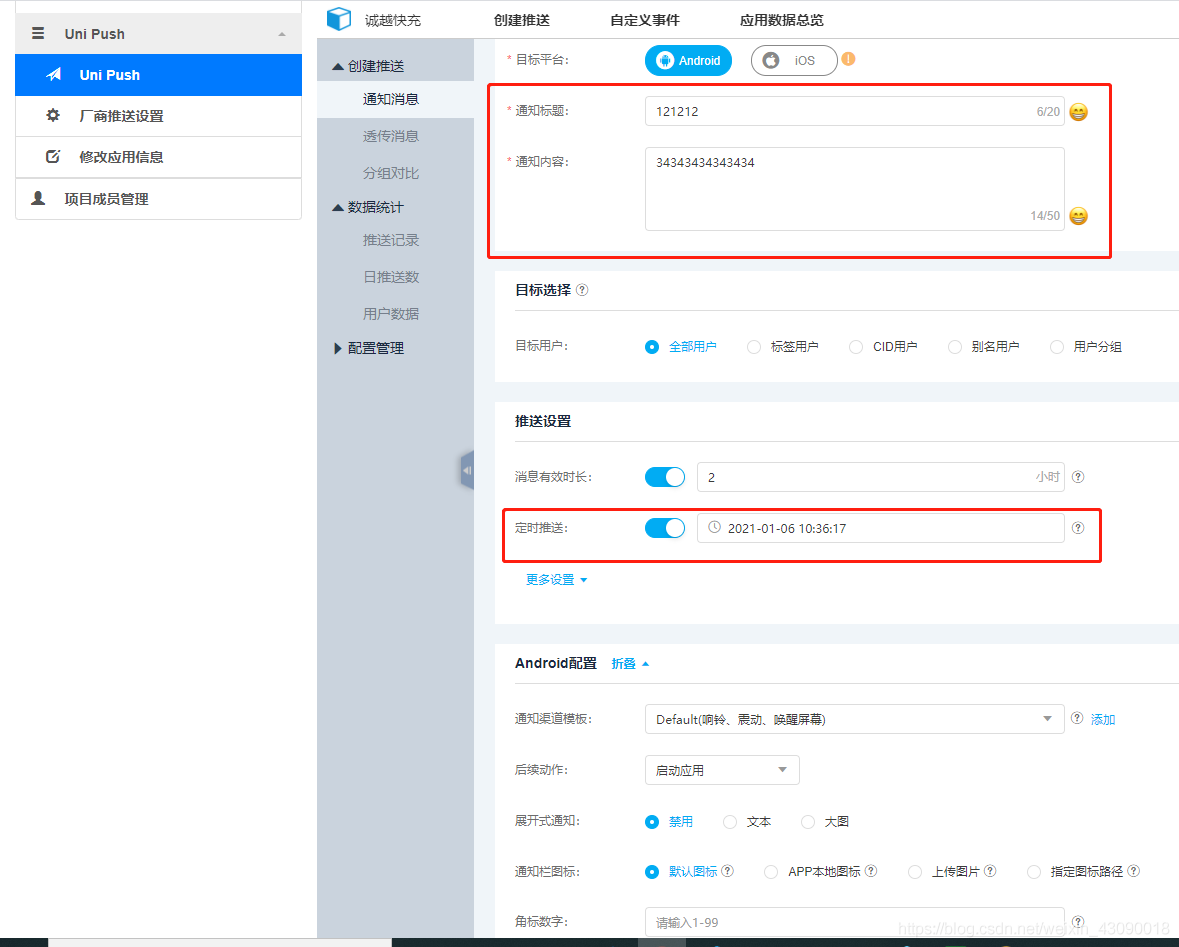The width and height of the screenshot is (1179, 947).
Task: Click the 通知内容 text area
Action: [x=854, y=189]
